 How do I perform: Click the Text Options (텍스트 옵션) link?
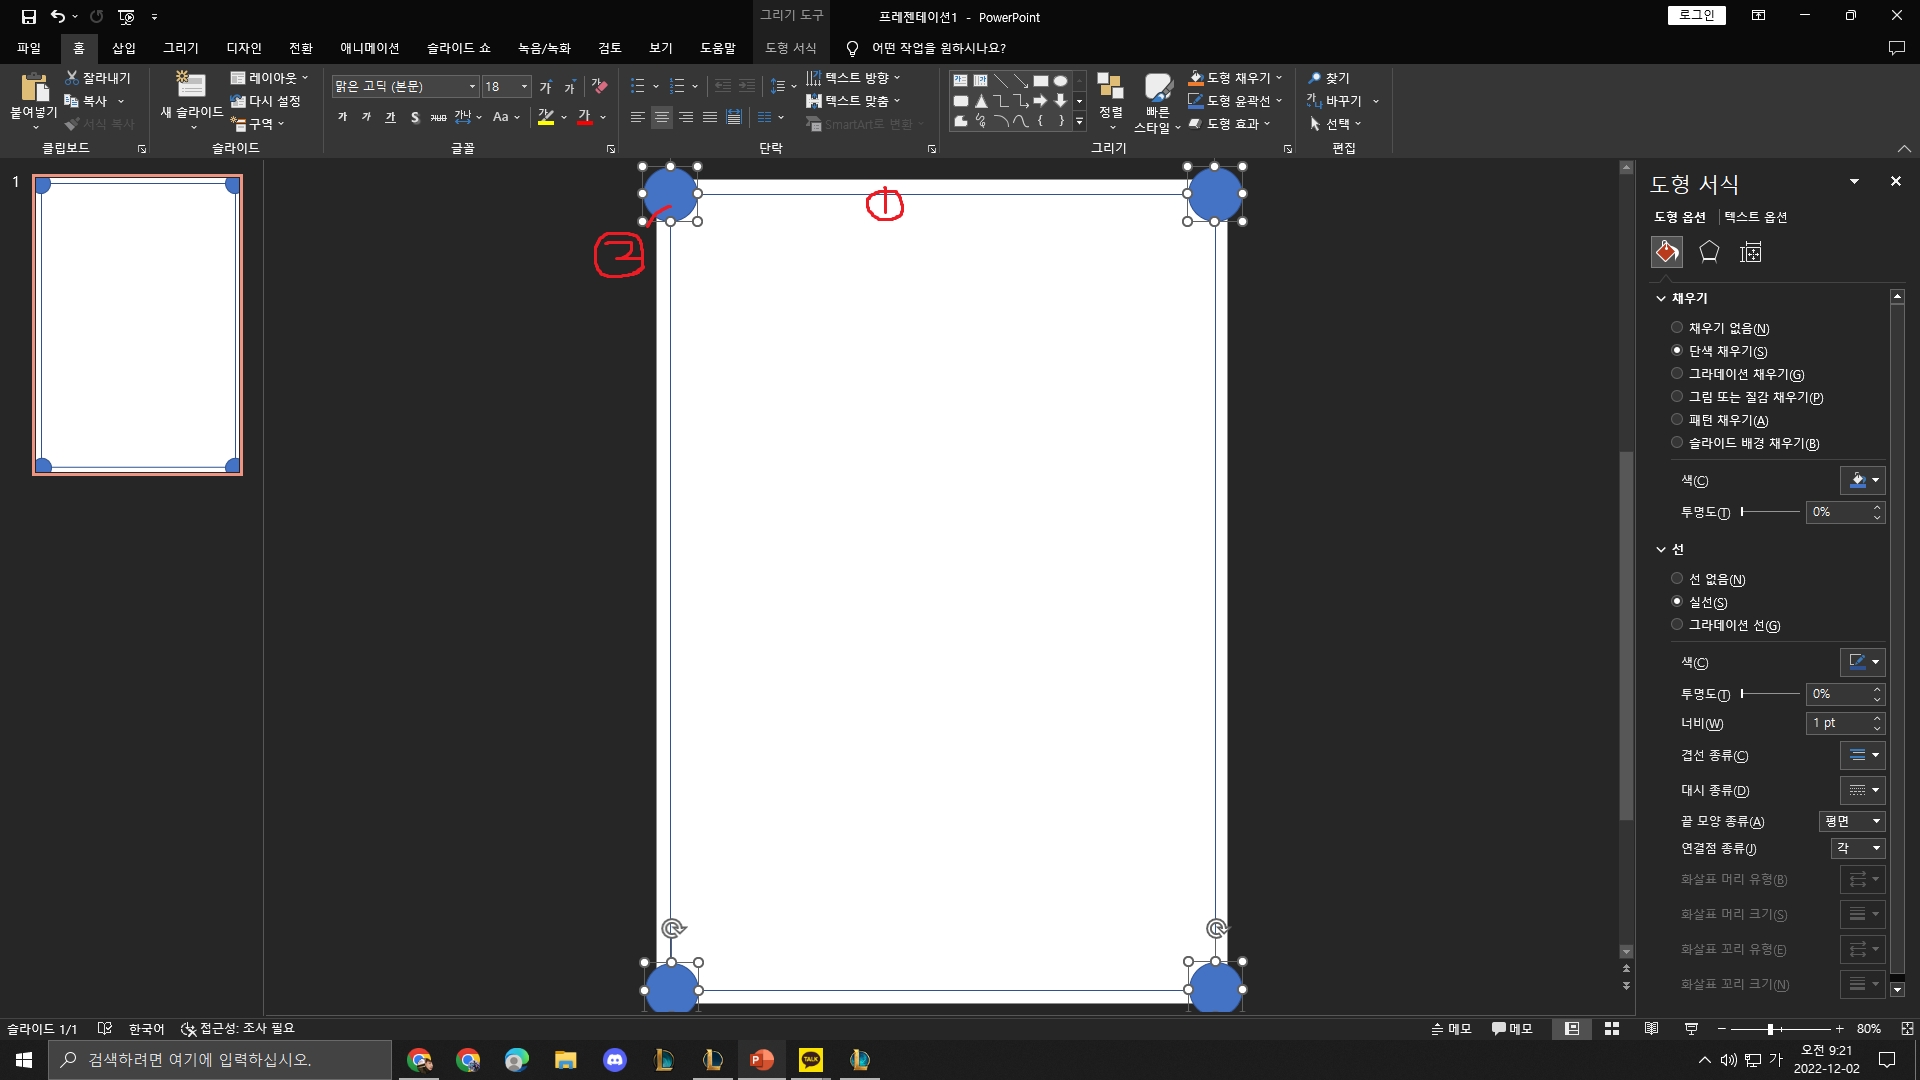tap(1755, 217)
